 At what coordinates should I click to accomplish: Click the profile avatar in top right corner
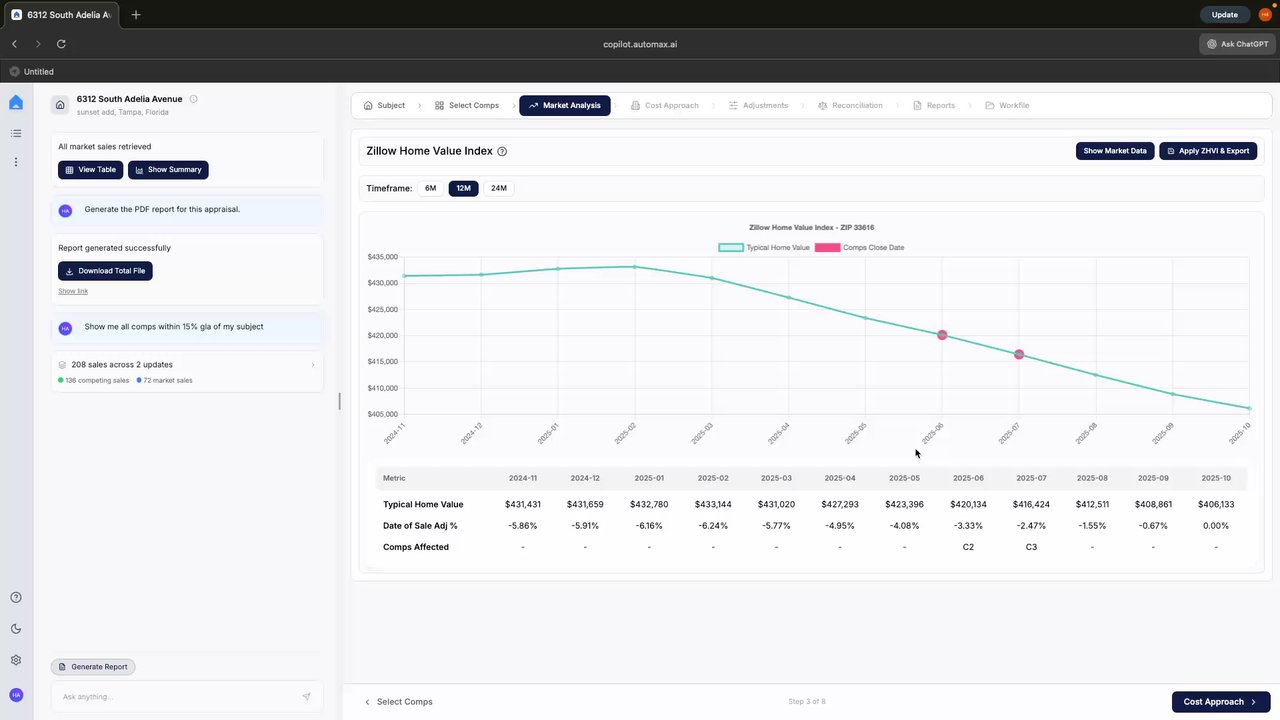(x=1265, y=15)
